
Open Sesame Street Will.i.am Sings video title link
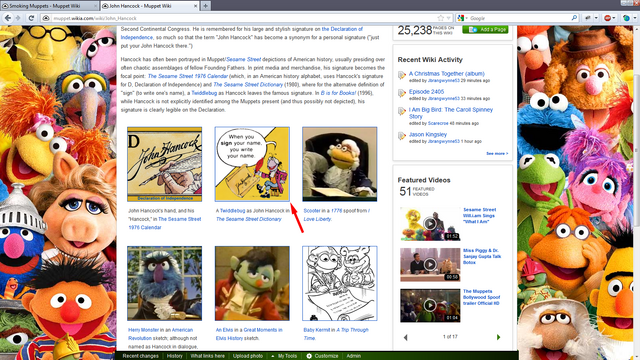pos(479,216)
